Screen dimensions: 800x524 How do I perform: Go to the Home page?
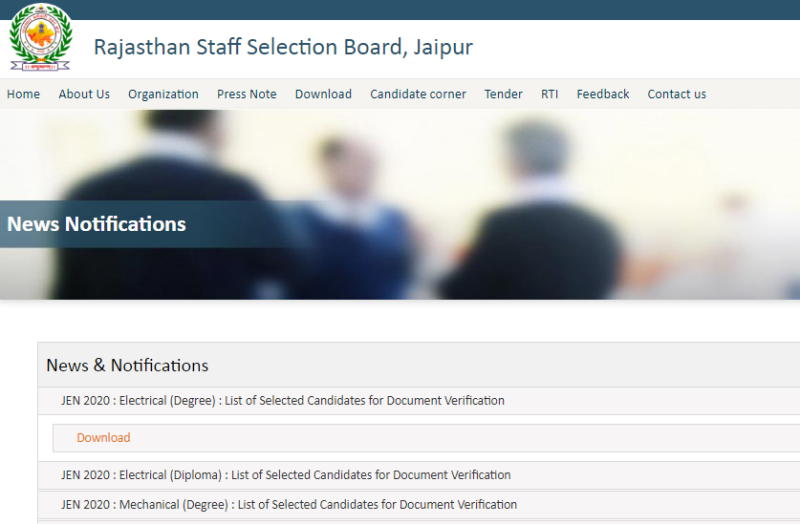pyautogui.click(x=23, y=94)
